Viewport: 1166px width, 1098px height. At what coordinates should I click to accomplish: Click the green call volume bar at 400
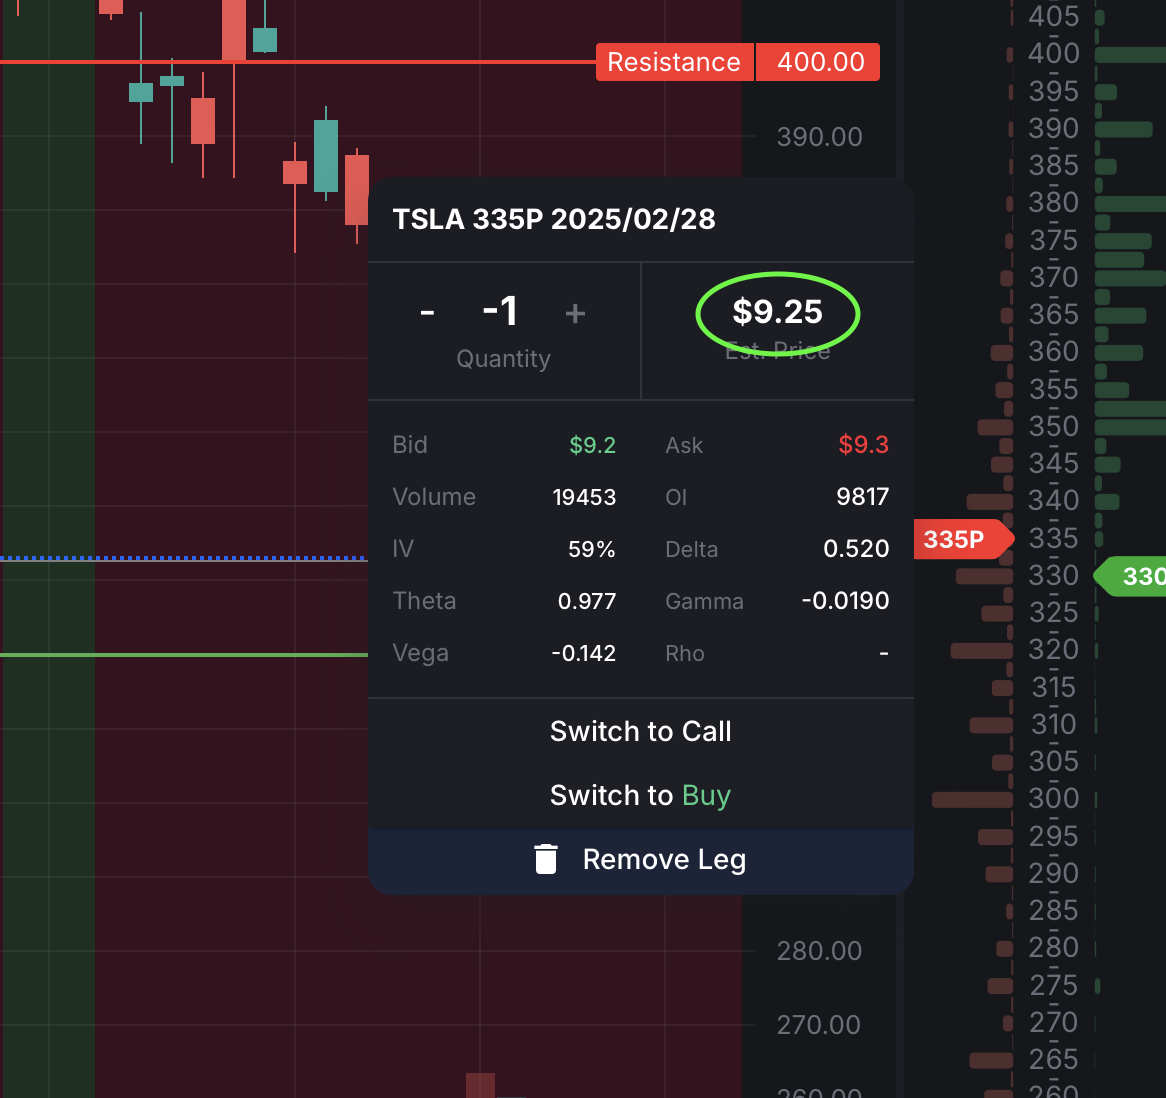tap(1130, 54)
